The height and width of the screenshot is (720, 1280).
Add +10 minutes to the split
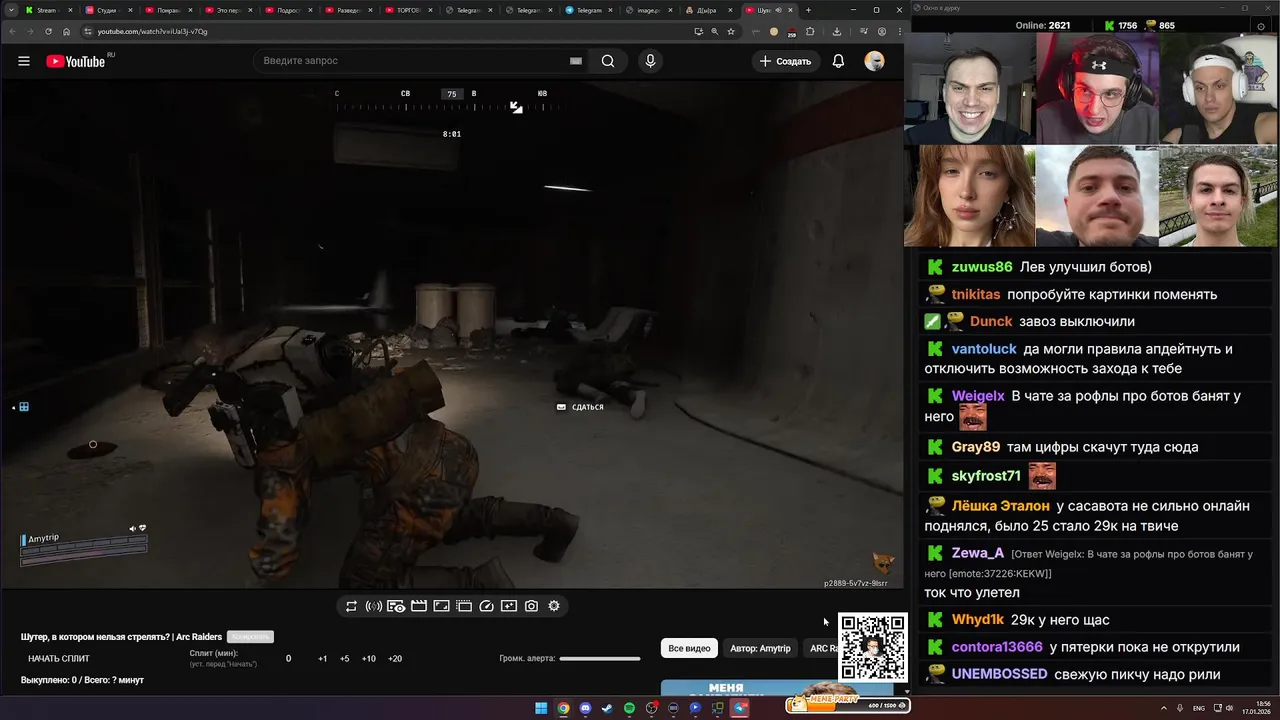369,659
